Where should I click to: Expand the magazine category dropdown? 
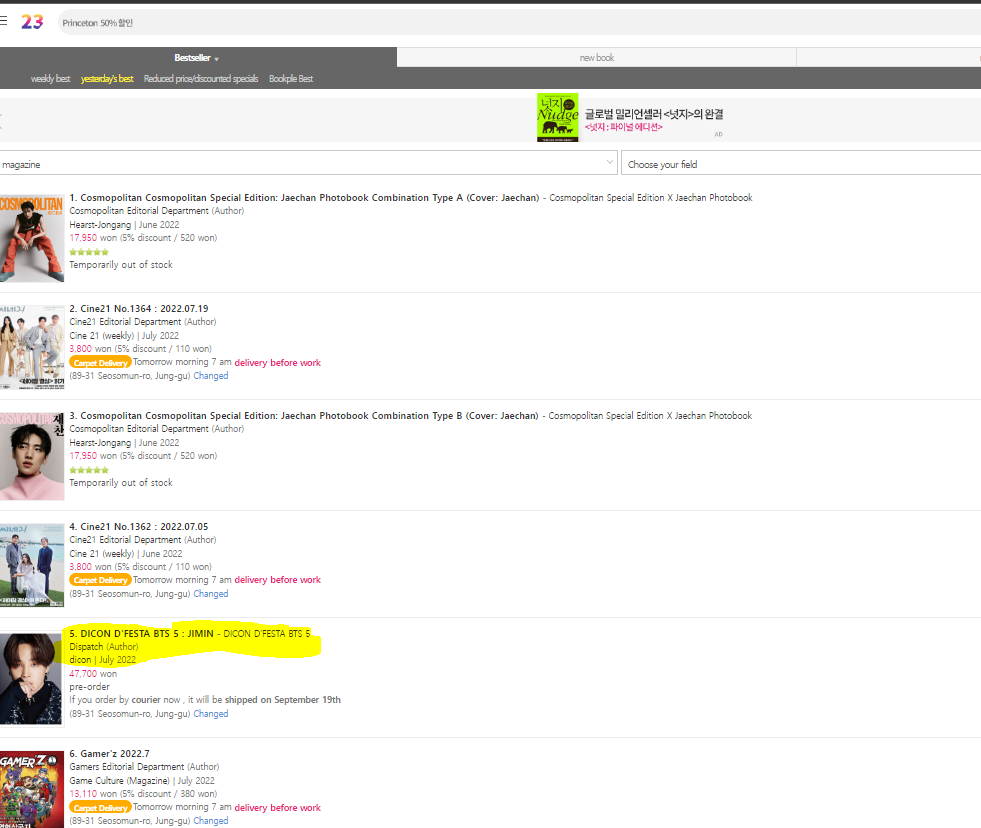pos(308,163)
